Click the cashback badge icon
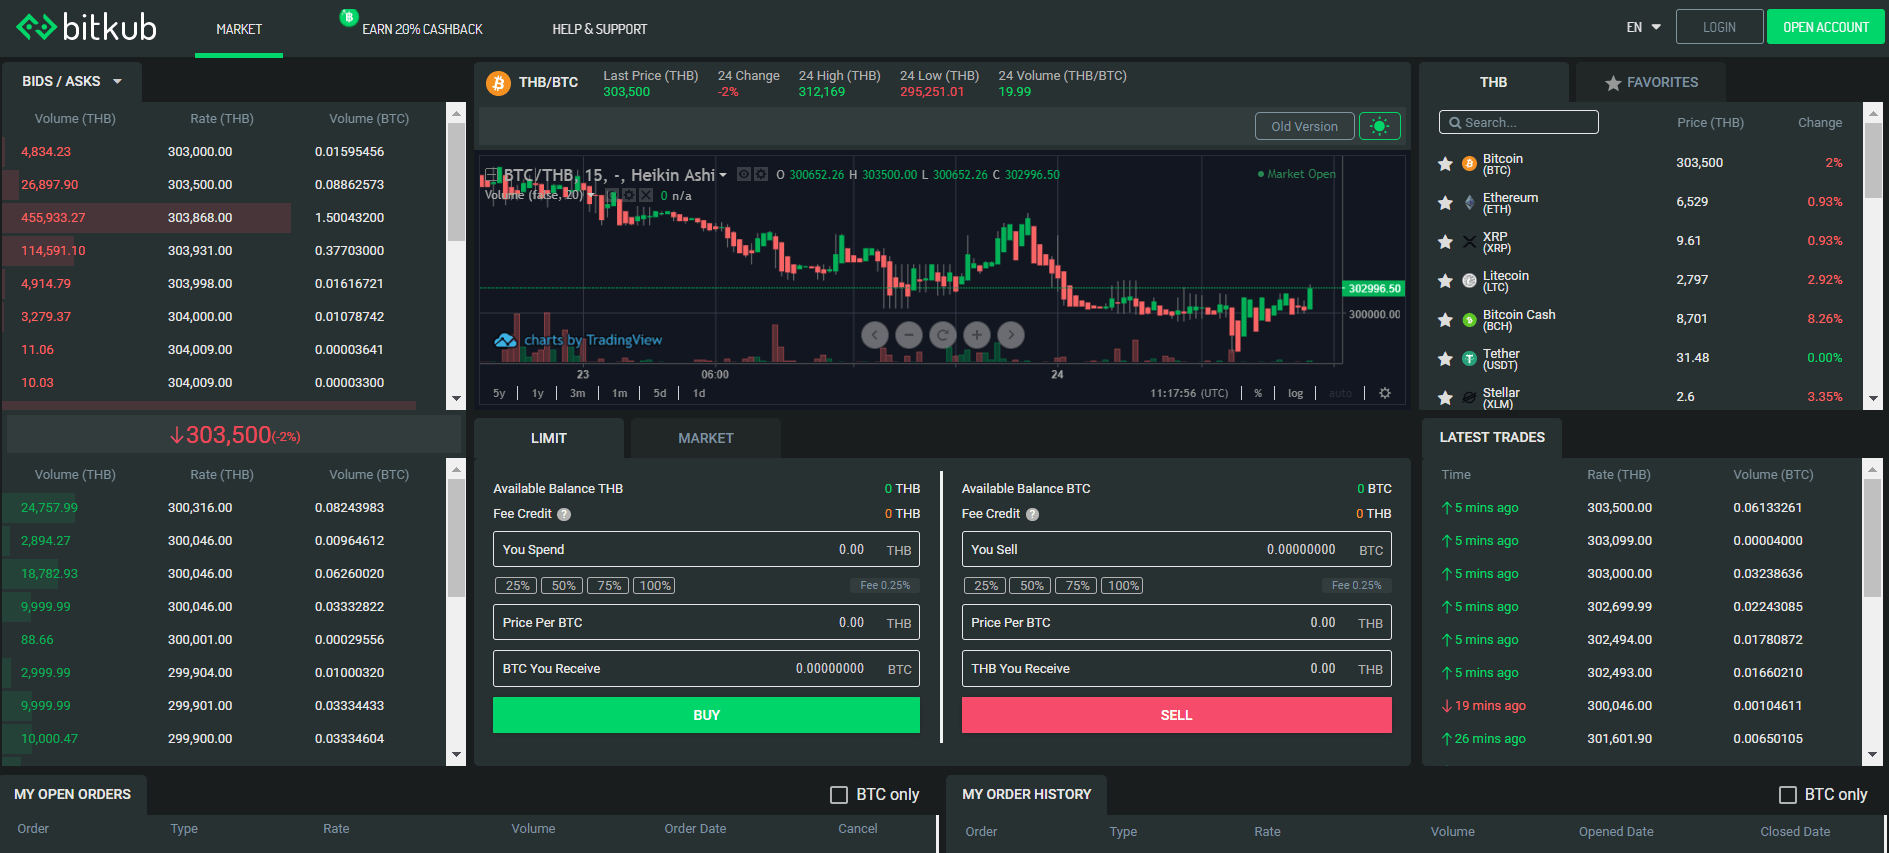This screenshot has width=1889, height=853. coord(349,17)
